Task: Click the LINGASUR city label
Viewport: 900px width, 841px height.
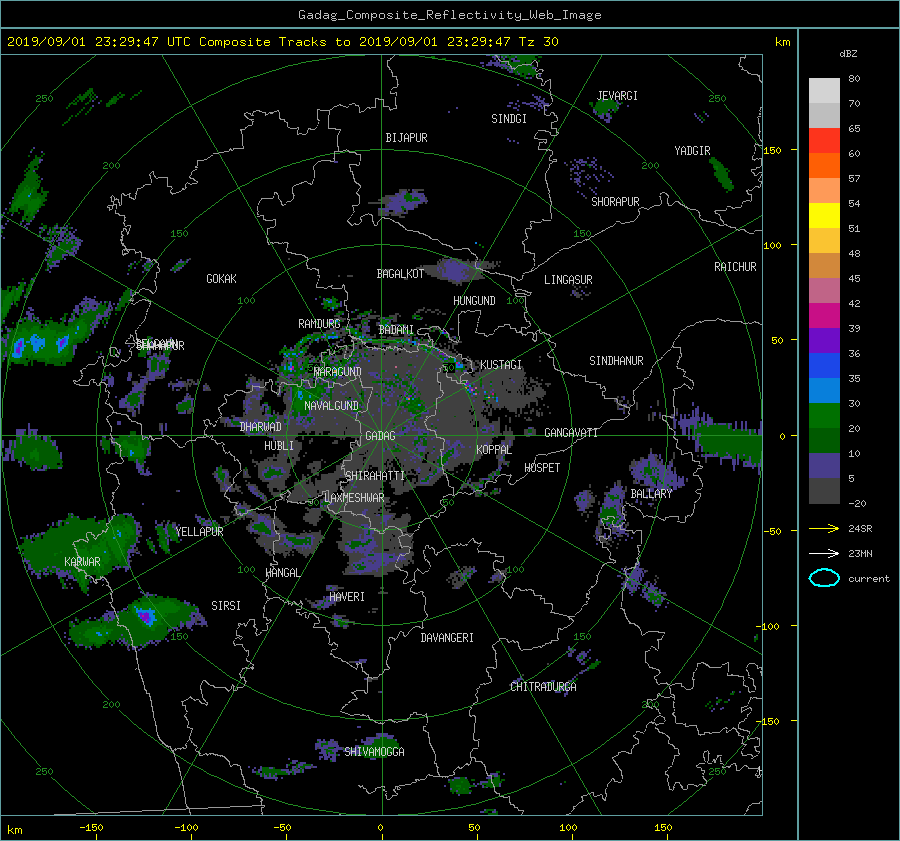Action: (568, 280)
